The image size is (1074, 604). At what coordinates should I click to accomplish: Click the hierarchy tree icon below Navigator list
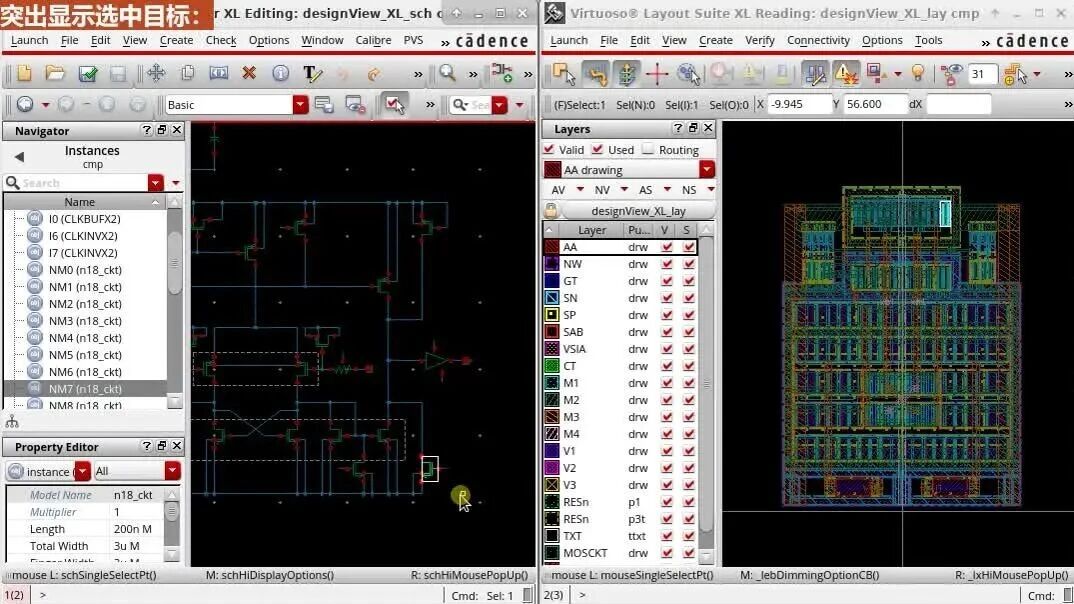click(12, 422)
